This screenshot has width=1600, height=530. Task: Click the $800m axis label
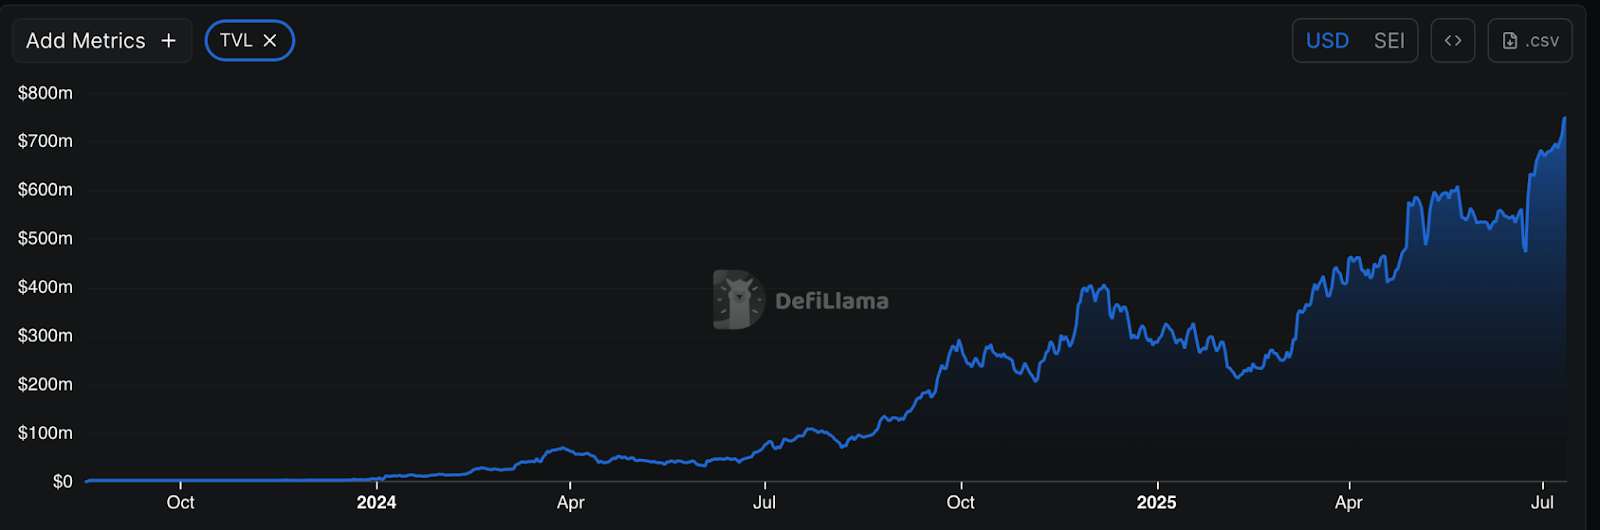click(45, 93)
